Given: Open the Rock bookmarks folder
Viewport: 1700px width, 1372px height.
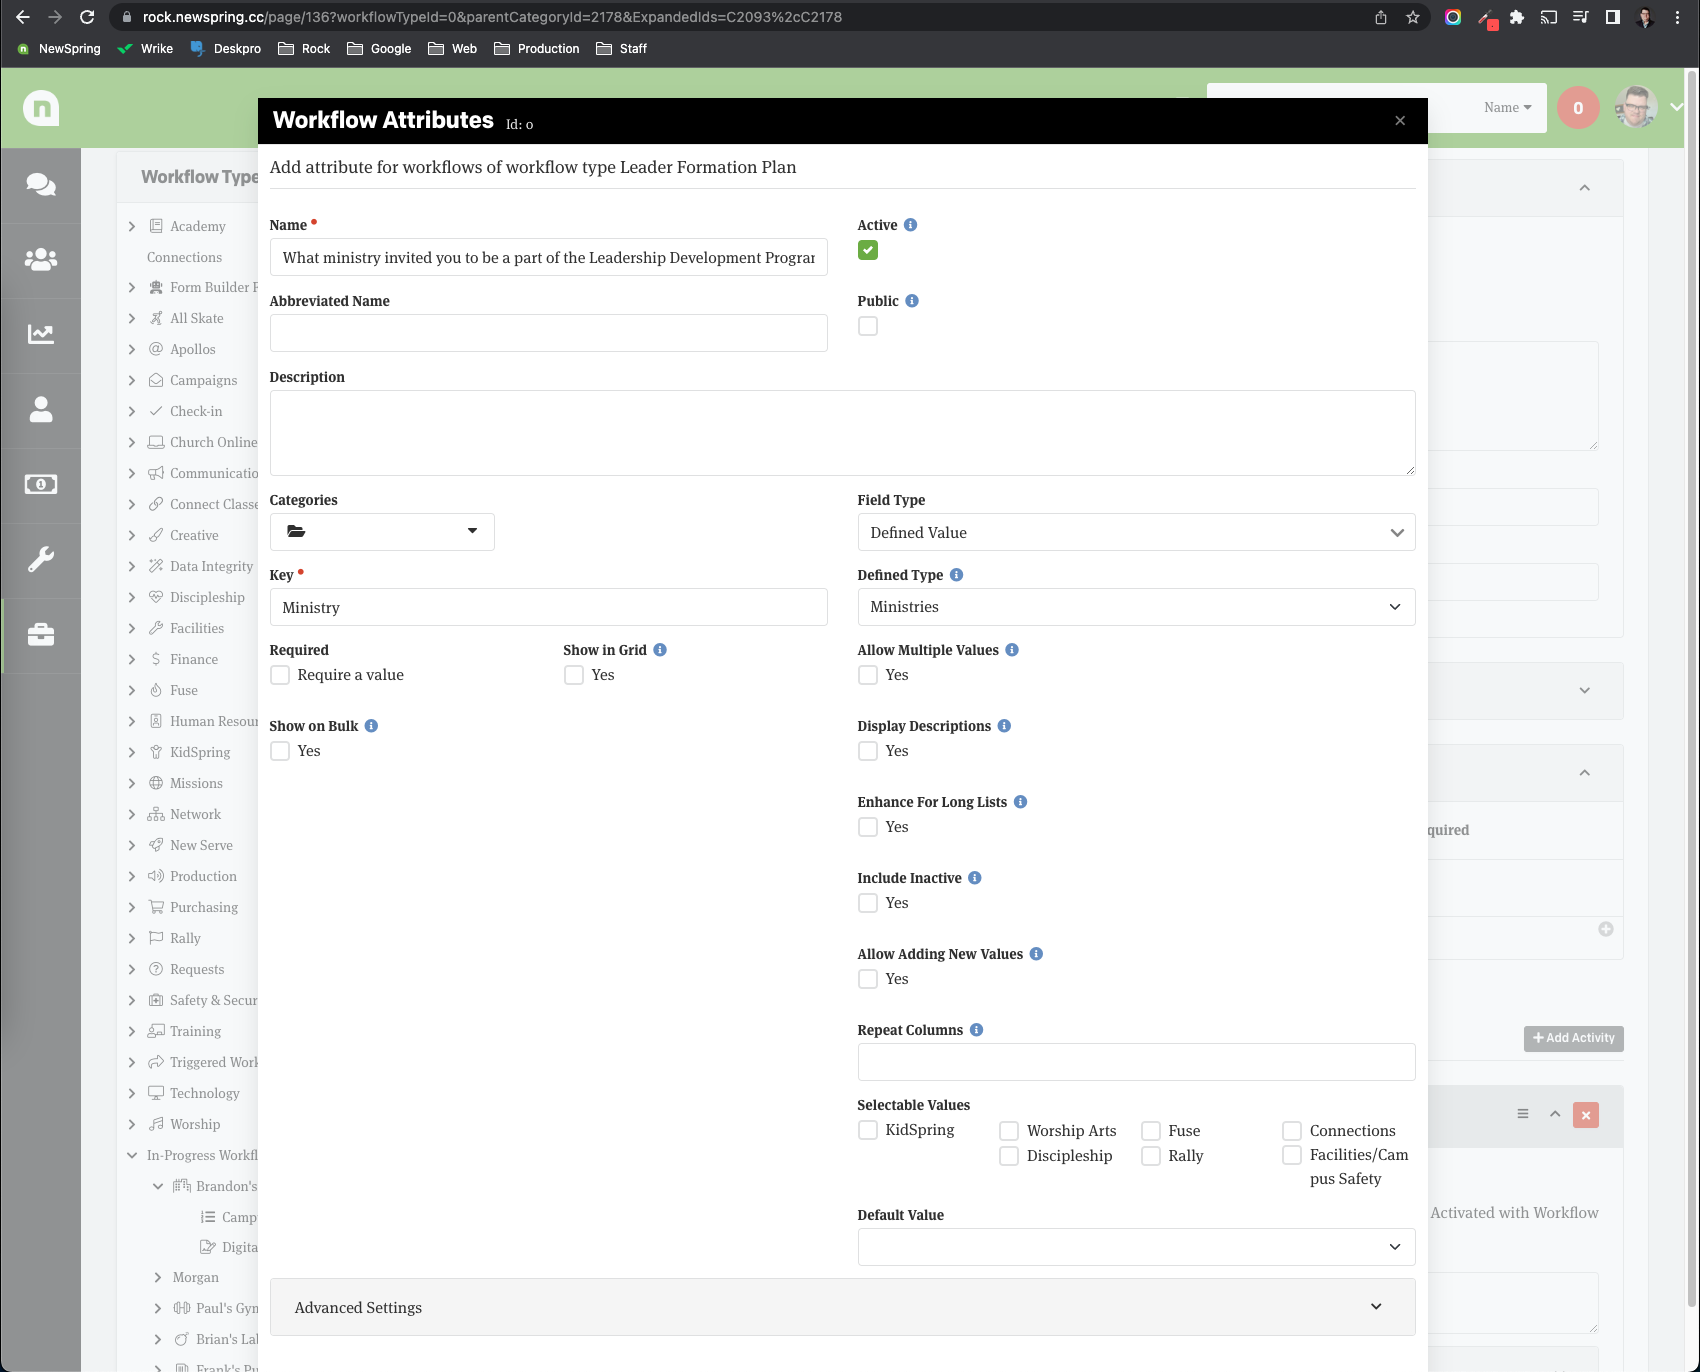Looking at the screenshot, I should coord(304,49).
